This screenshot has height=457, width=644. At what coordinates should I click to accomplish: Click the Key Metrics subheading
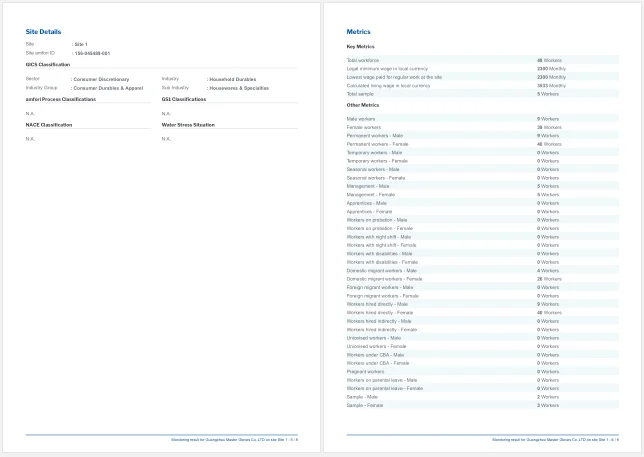[360, 47]
